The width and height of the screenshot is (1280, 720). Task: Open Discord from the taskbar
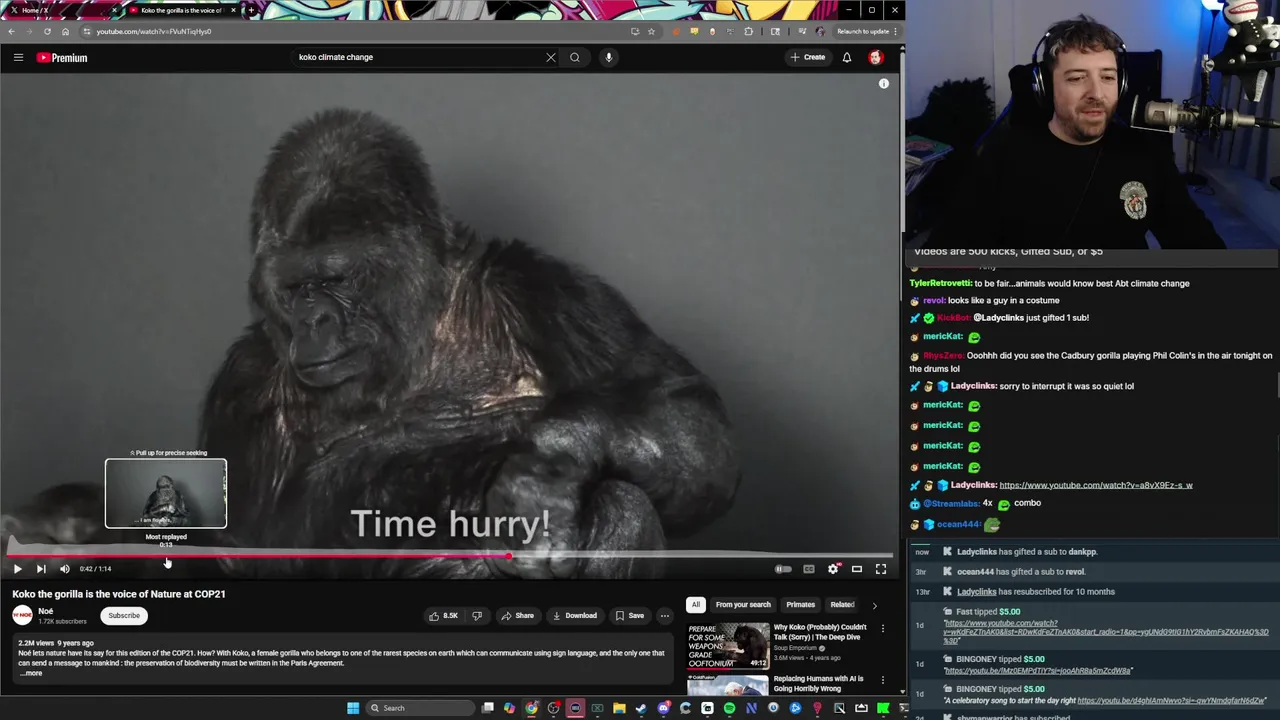pos(663,708)
